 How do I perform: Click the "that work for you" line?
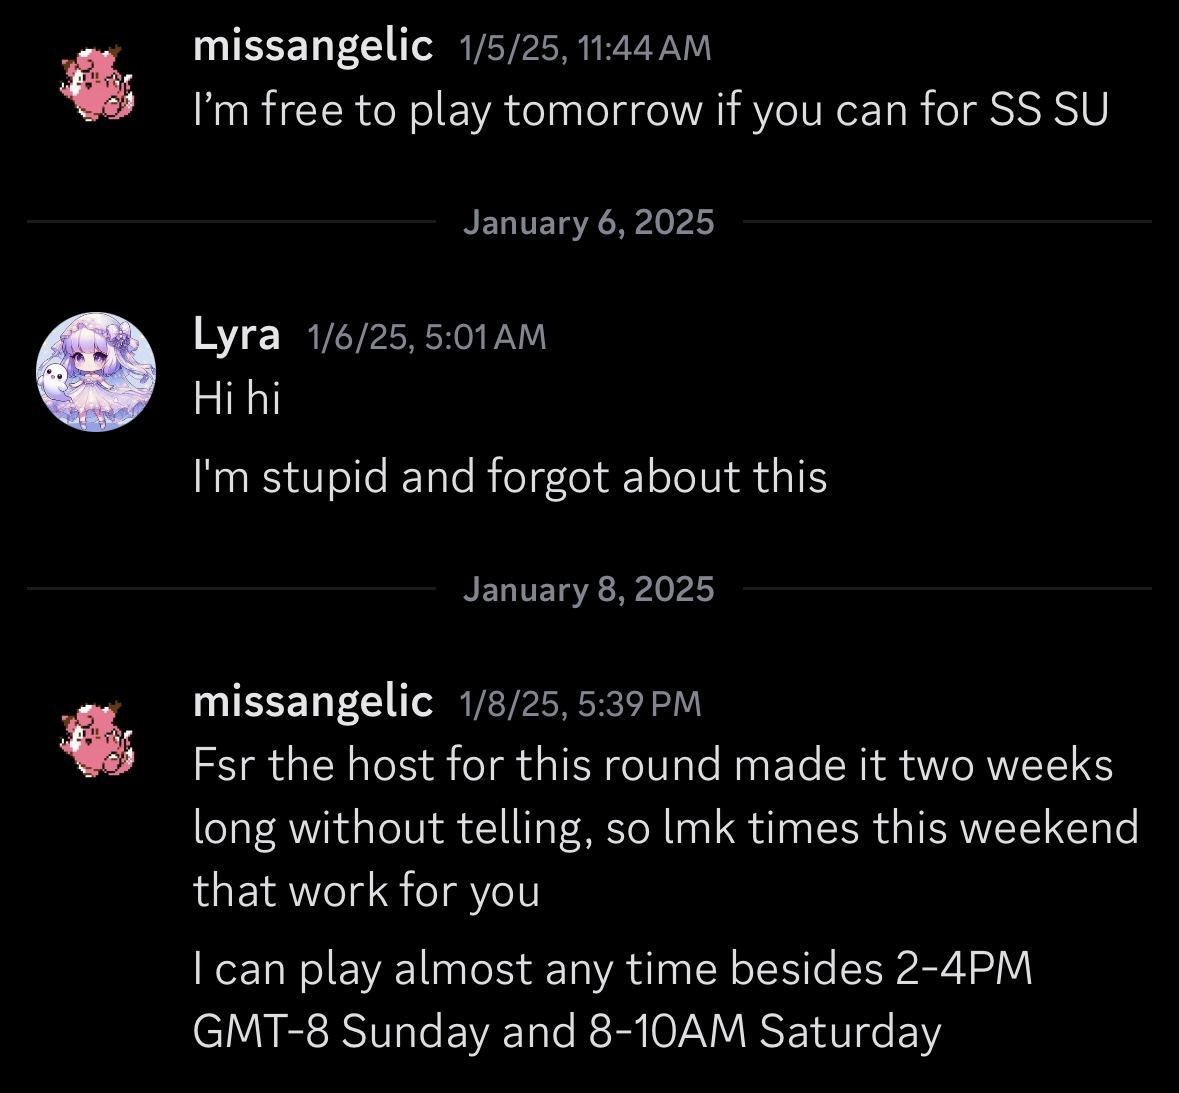pyautogui.click(x=366, y=890)
